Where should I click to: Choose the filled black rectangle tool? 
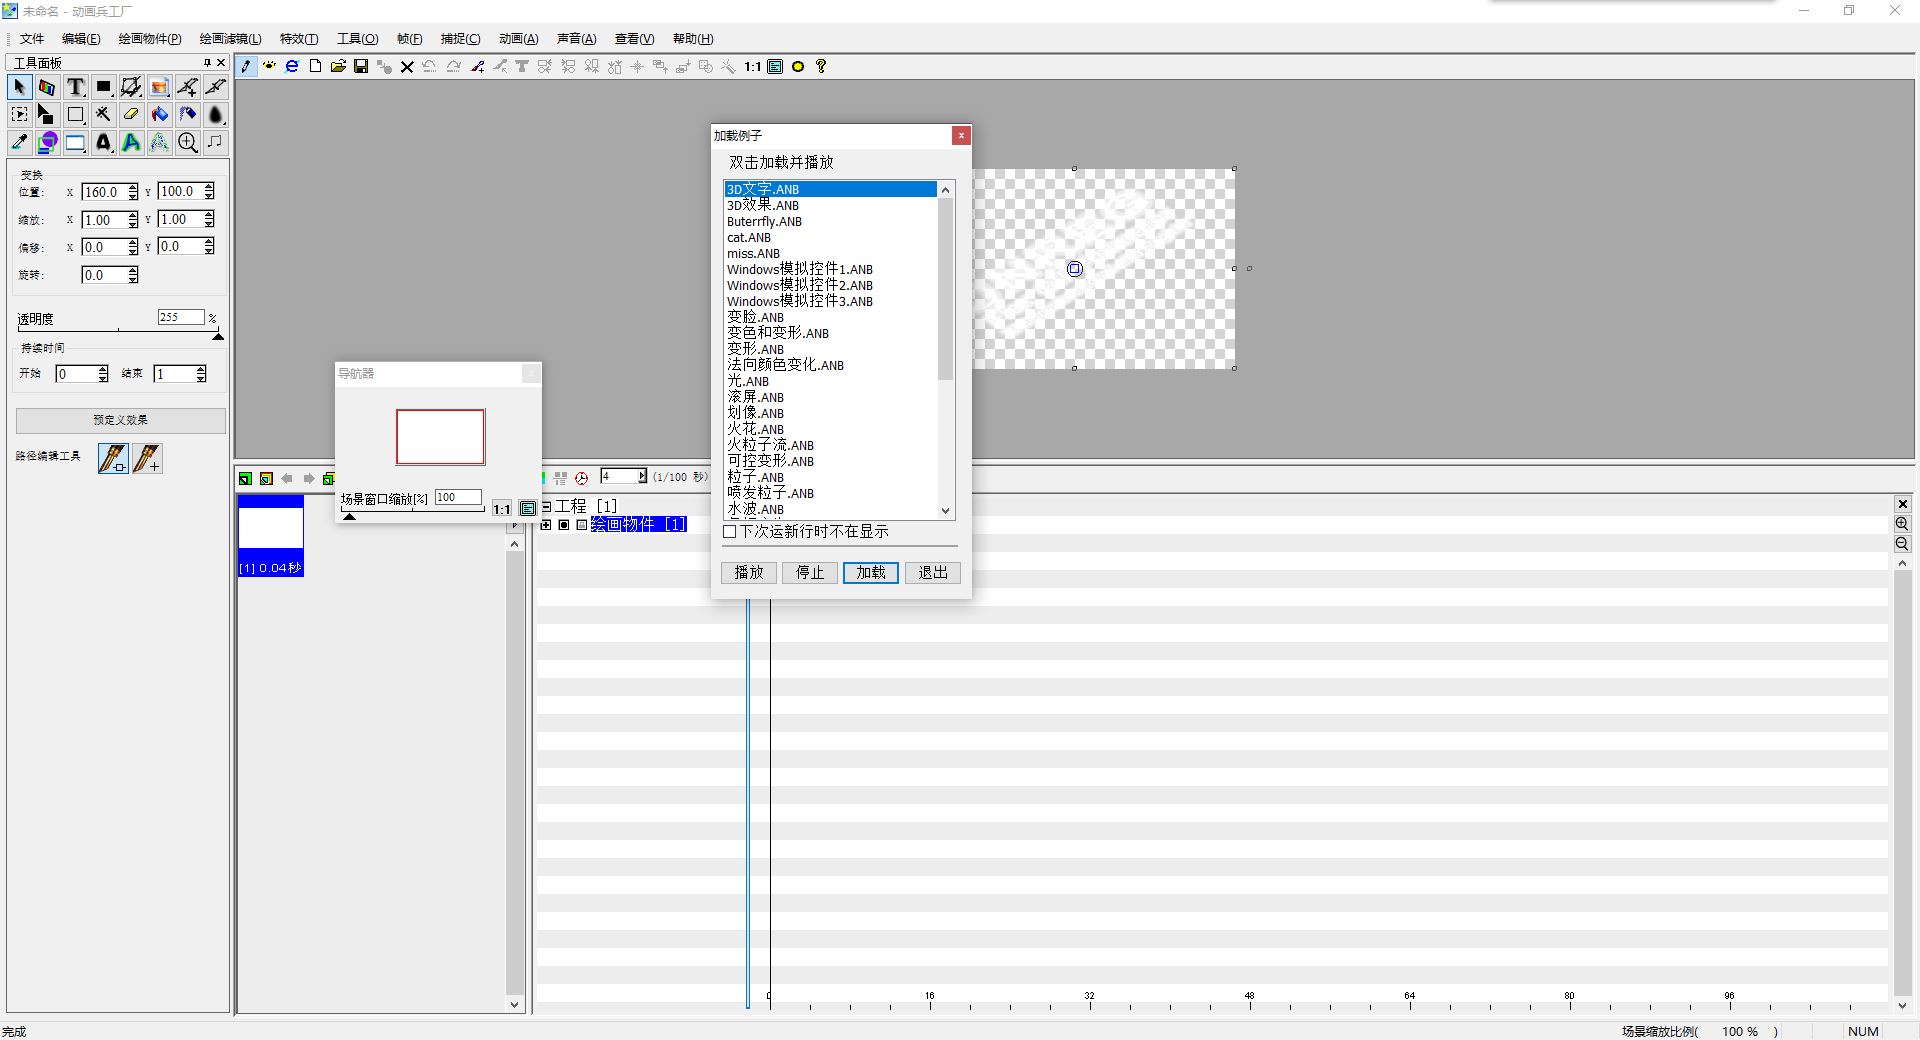(103, 87)
